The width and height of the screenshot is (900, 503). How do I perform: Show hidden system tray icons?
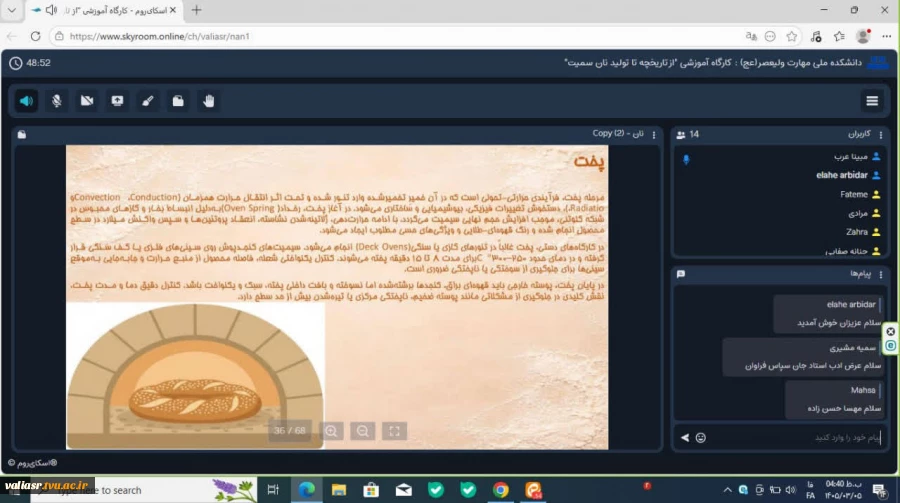tap(727, 490)
